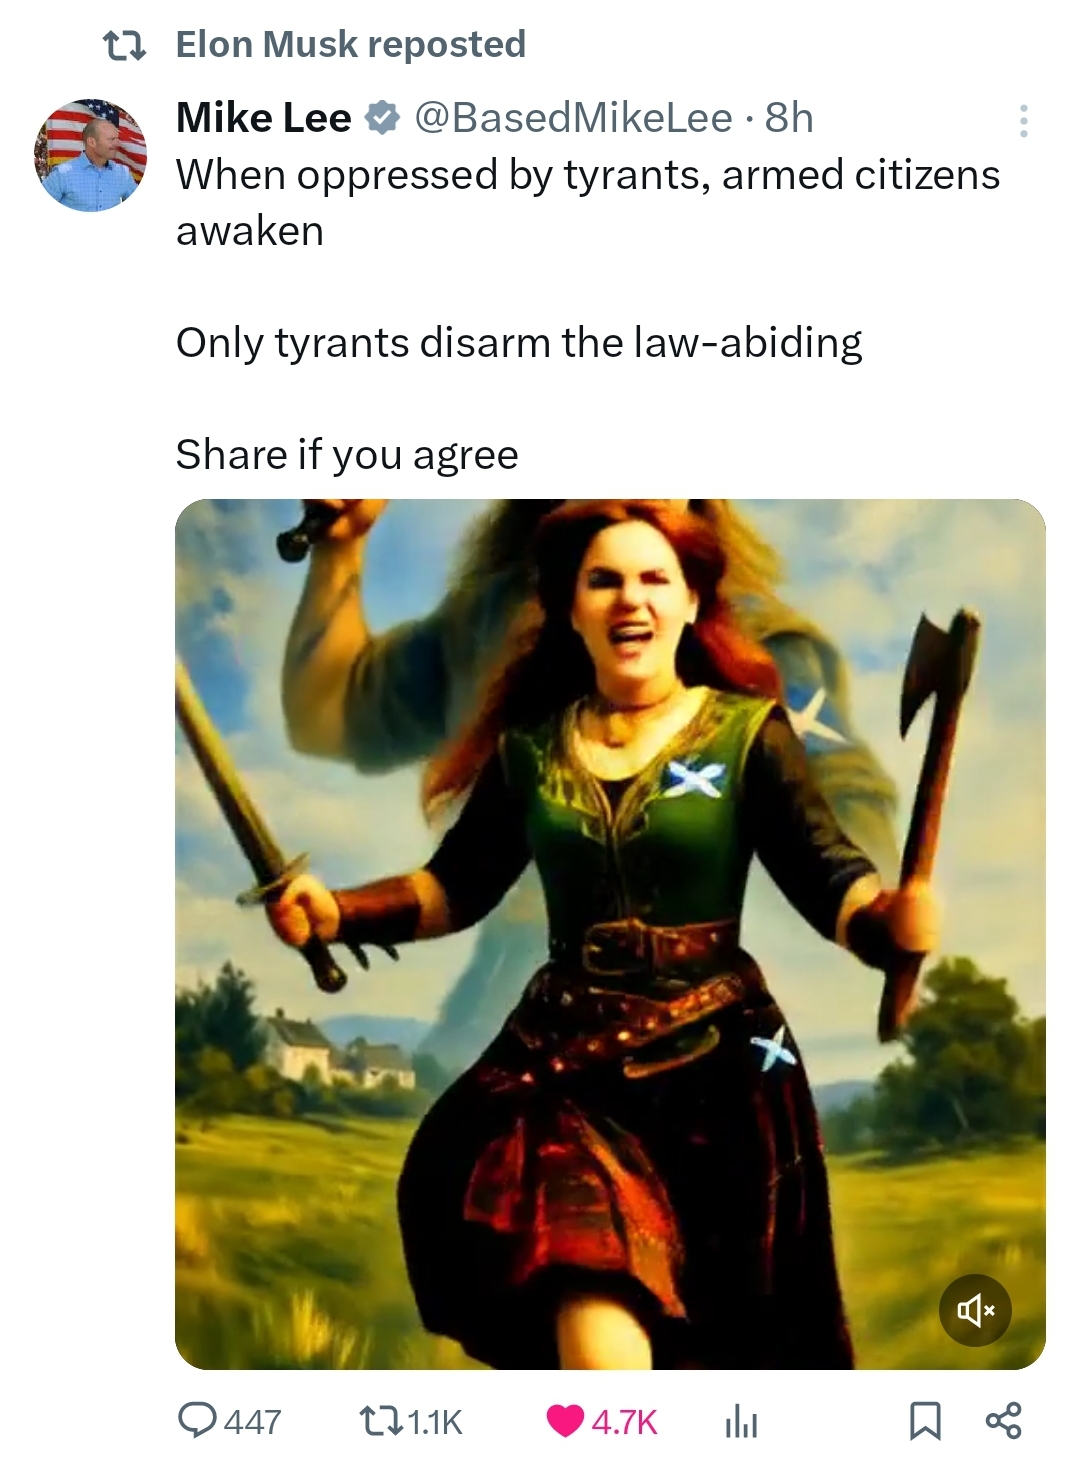1080x1462 pixels.
Task: Click the 4.7K likes count
Action: pos(624,1421)
